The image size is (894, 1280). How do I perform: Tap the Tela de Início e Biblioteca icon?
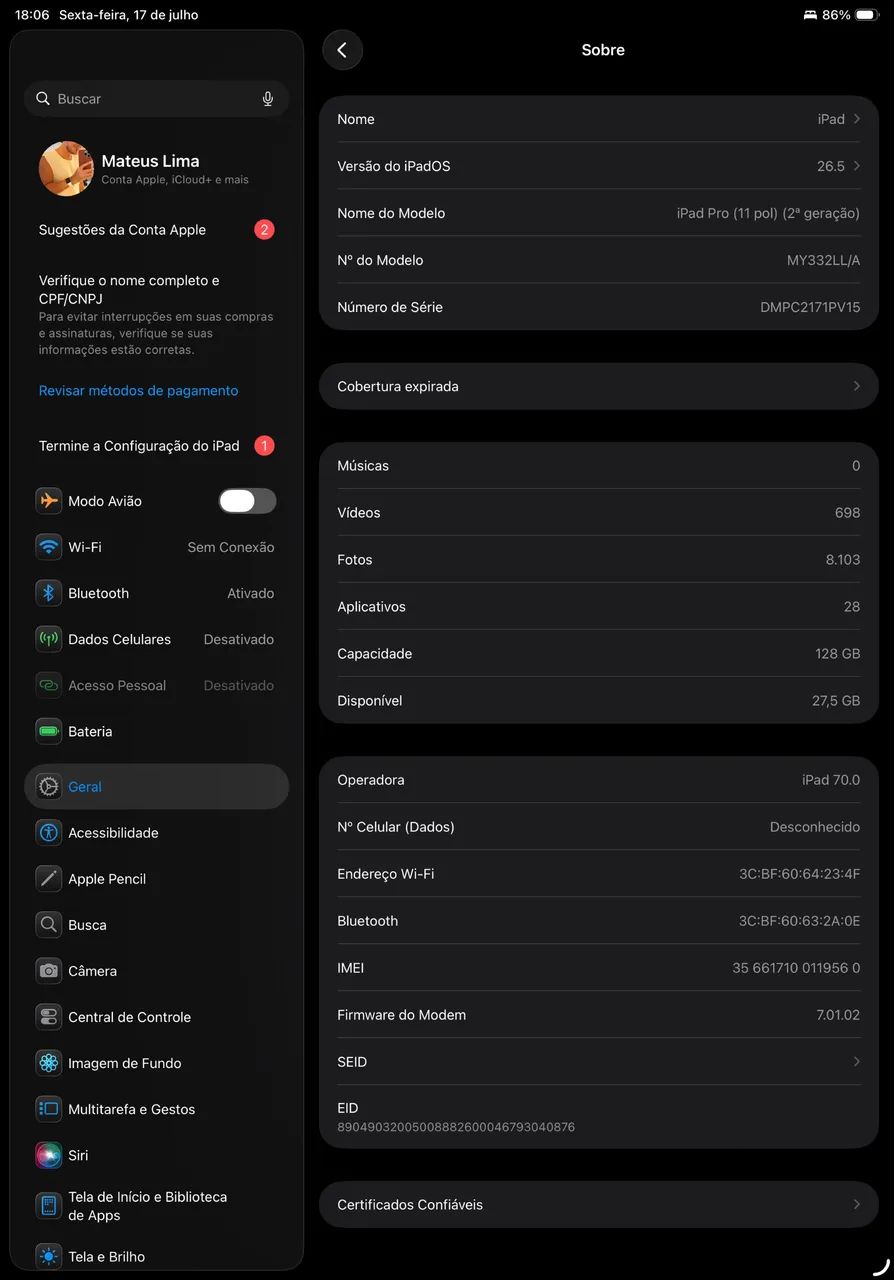point(49,1206)
